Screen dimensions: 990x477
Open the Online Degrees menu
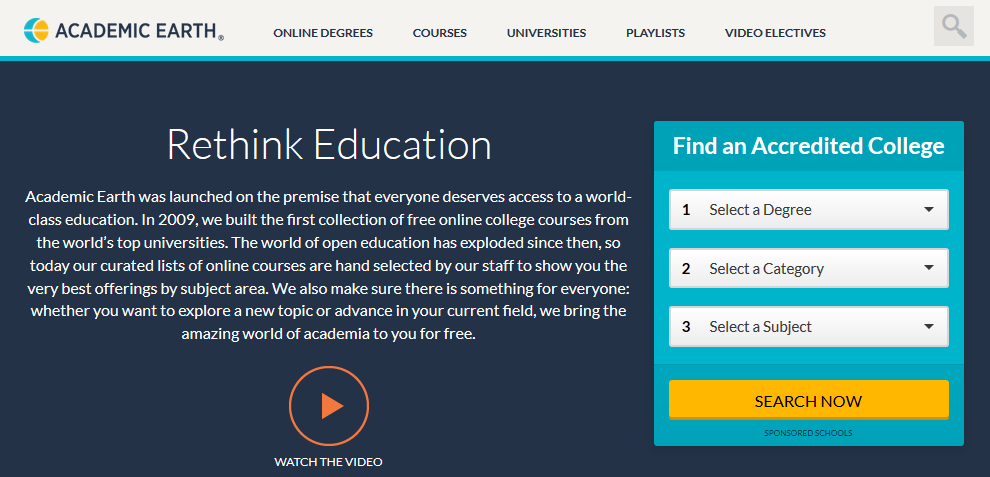coord(323,33)
